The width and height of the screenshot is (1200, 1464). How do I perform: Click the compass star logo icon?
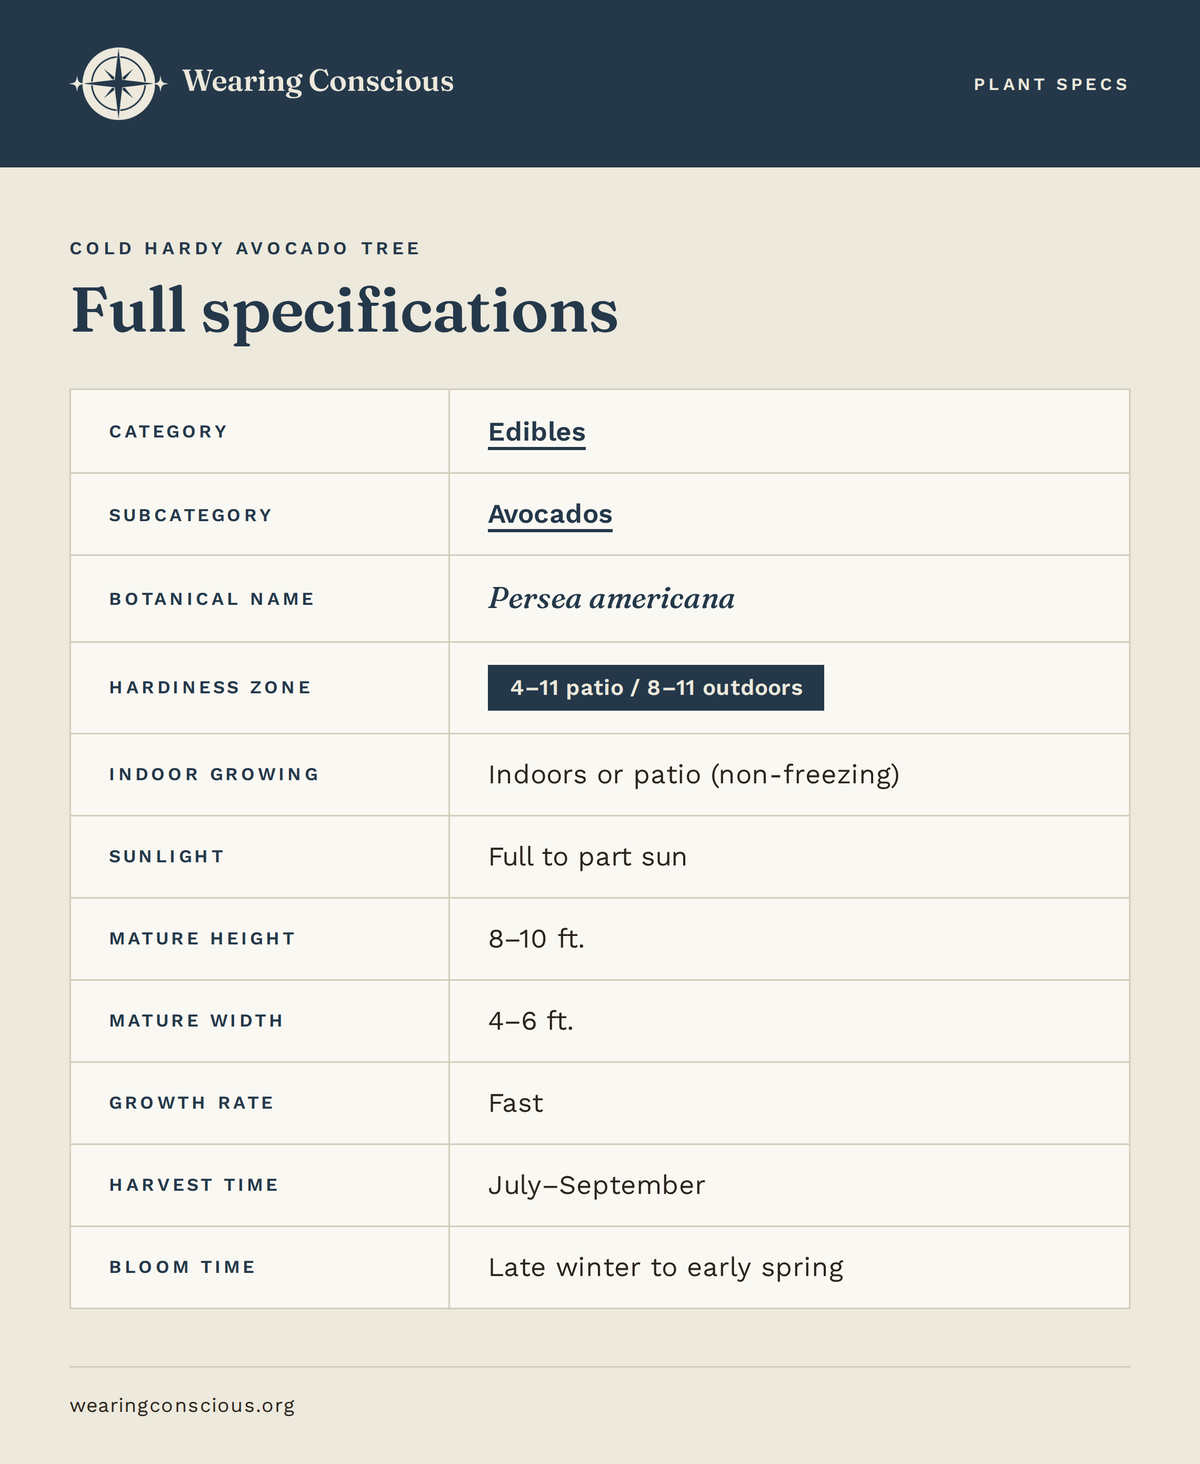[119, 84]
